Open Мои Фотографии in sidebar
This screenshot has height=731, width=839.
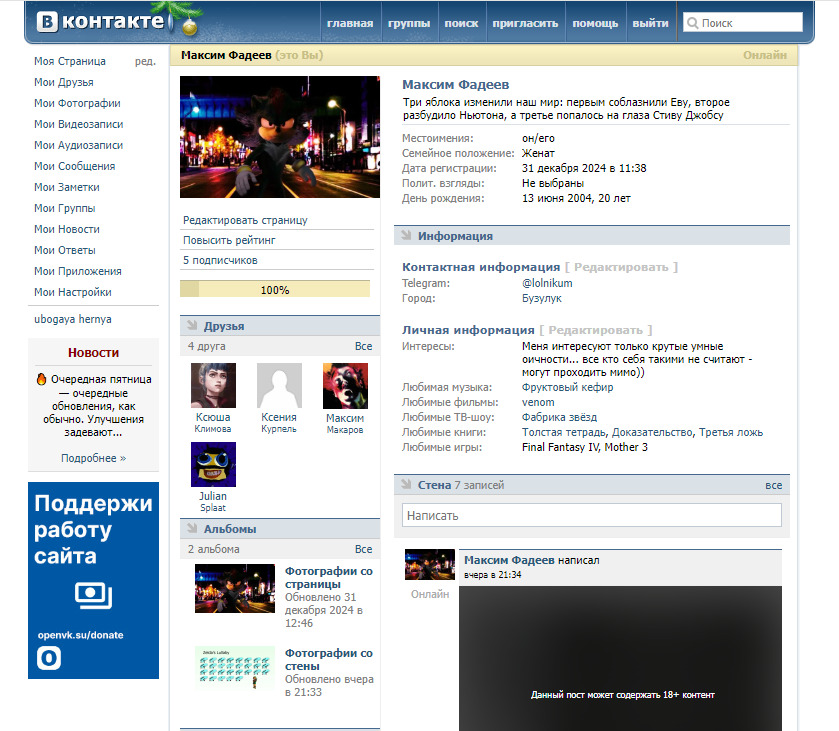[x=77, y=103]
